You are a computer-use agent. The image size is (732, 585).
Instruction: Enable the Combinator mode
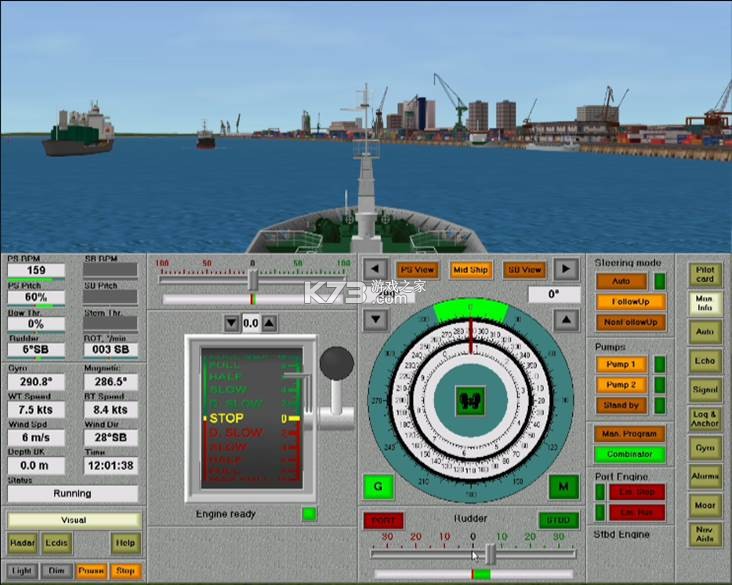[629, 454]
